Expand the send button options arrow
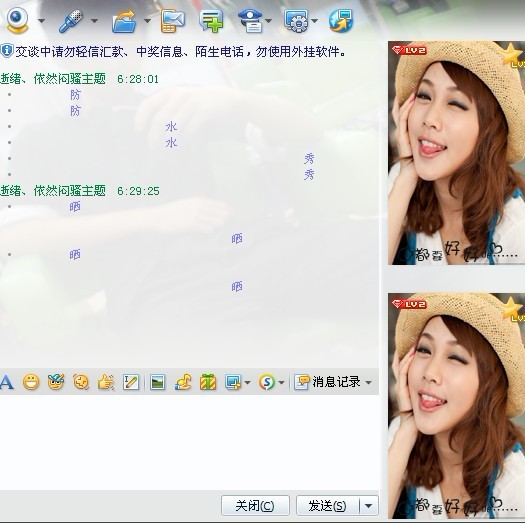The image size is (525, 523). coord(369,505)
